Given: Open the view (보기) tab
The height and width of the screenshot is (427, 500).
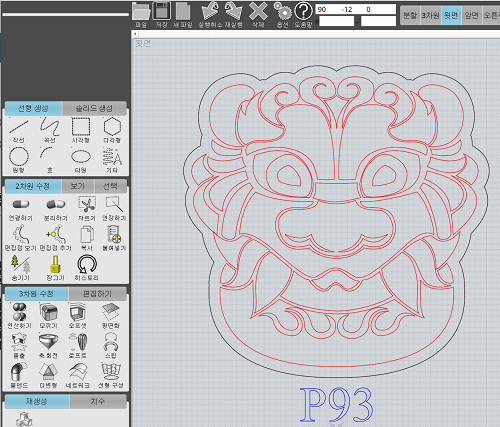Looking at the screenshot, I should point(78,186).
